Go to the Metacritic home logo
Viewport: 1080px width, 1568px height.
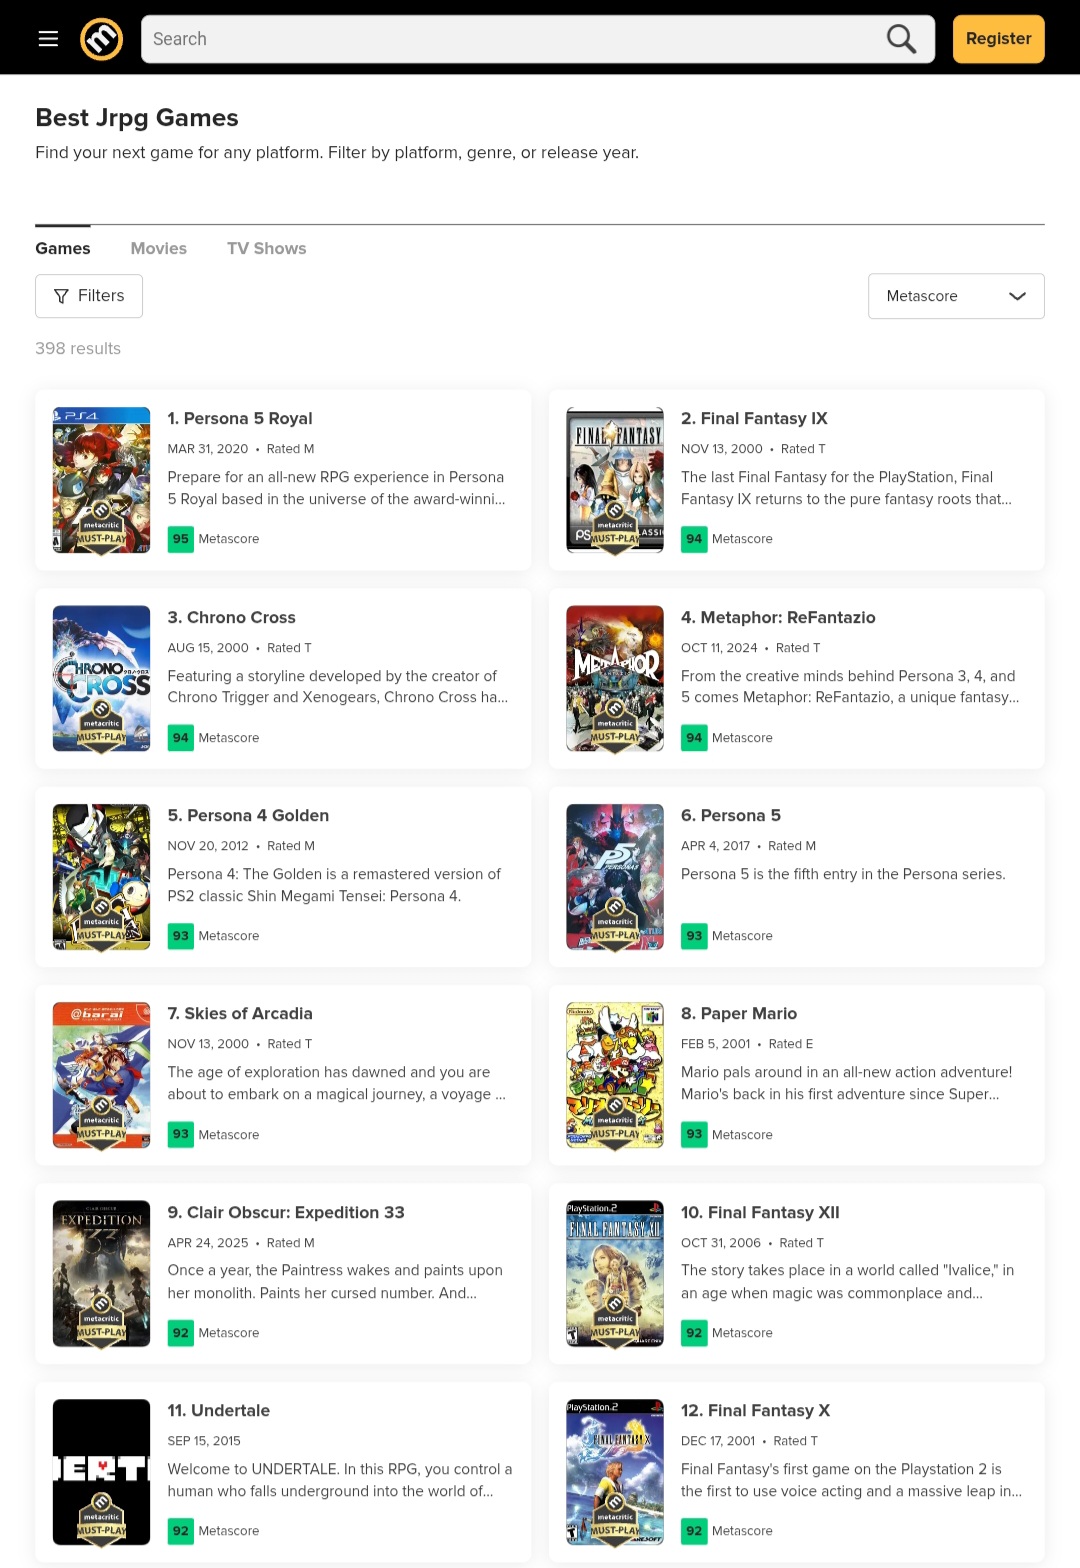[x=101, y=39]
